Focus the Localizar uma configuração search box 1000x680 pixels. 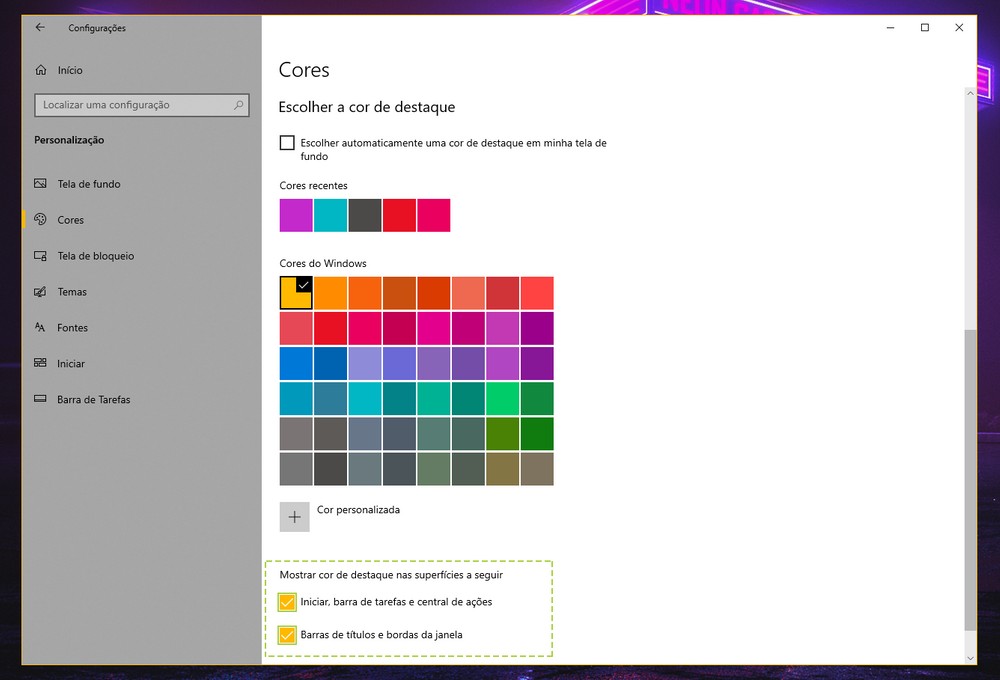tap(134, 105)
